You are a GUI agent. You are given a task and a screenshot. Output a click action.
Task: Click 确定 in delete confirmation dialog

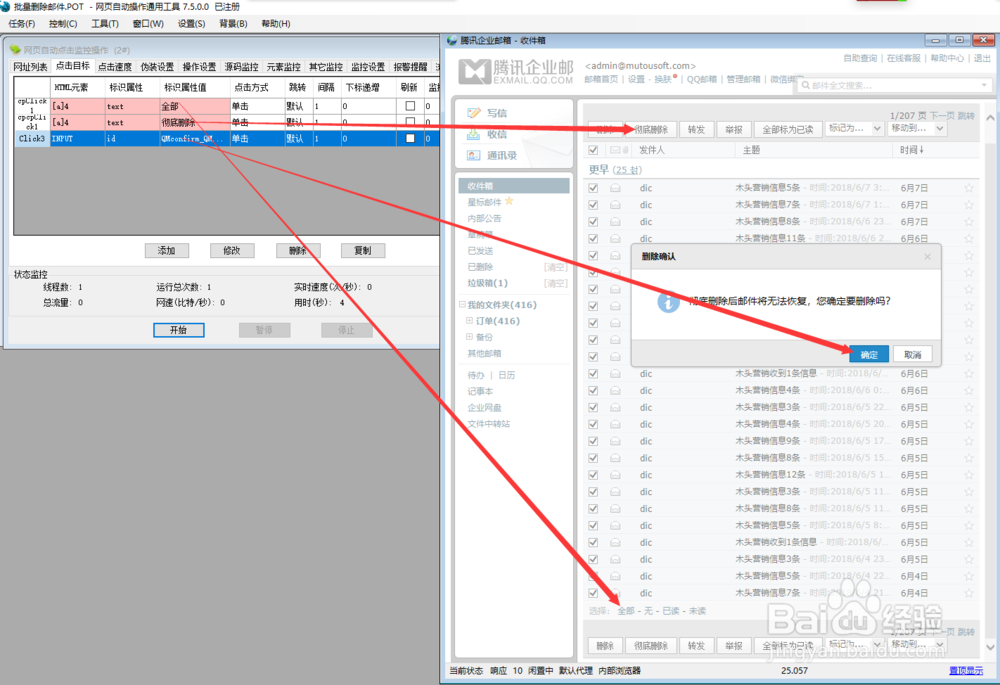(x=869, y=355)
